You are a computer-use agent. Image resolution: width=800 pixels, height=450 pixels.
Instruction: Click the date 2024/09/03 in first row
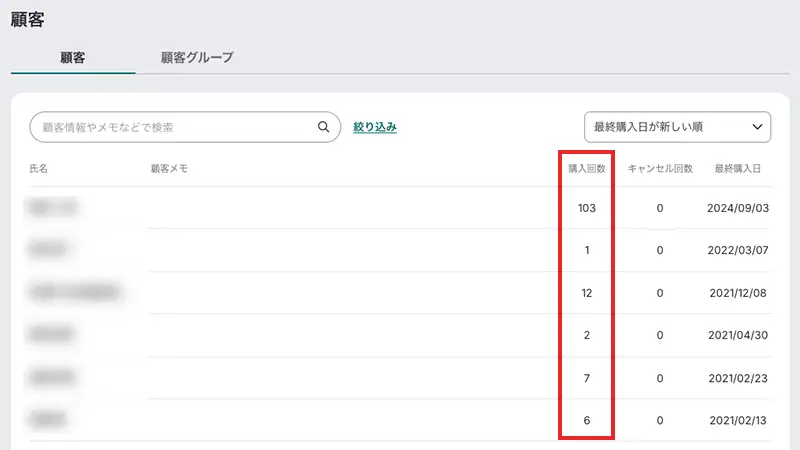(738, 208)
